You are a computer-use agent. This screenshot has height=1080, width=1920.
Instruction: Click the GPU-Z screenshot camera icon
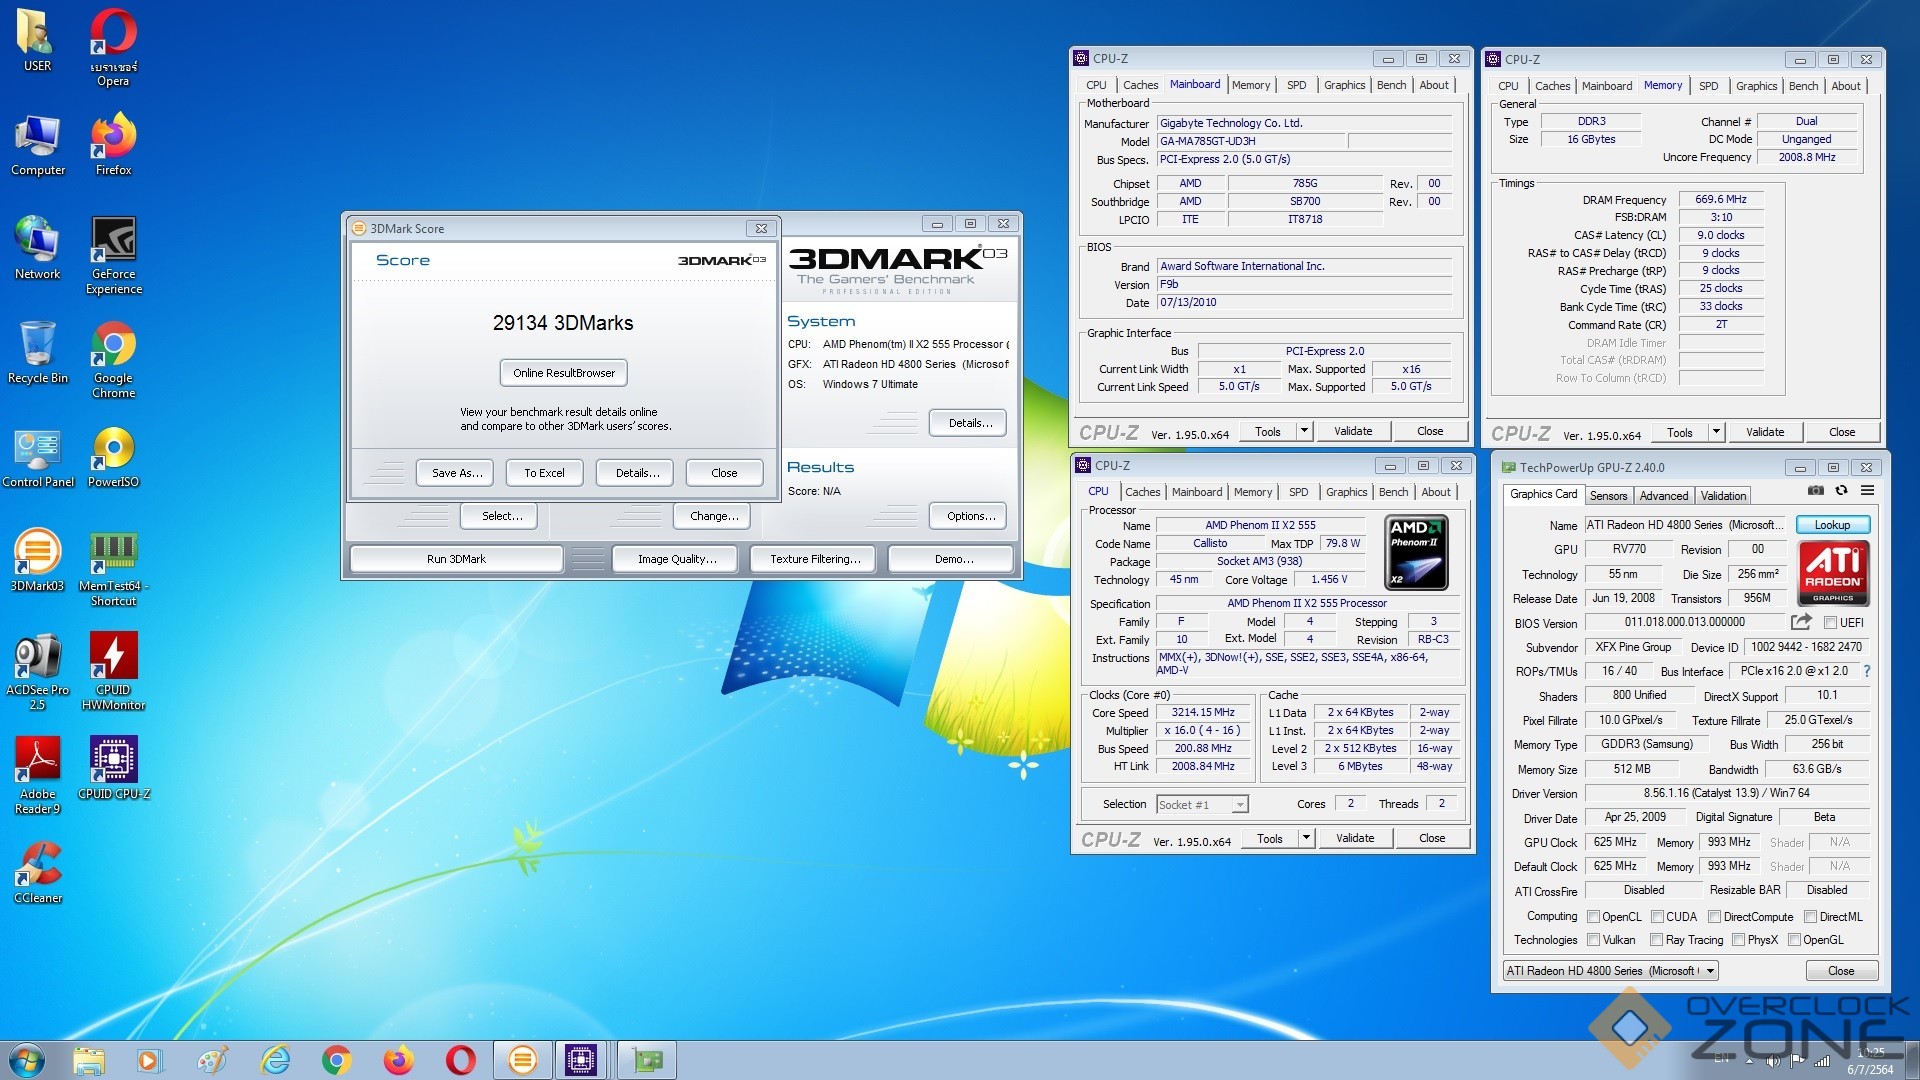[x=1815, y=491]
